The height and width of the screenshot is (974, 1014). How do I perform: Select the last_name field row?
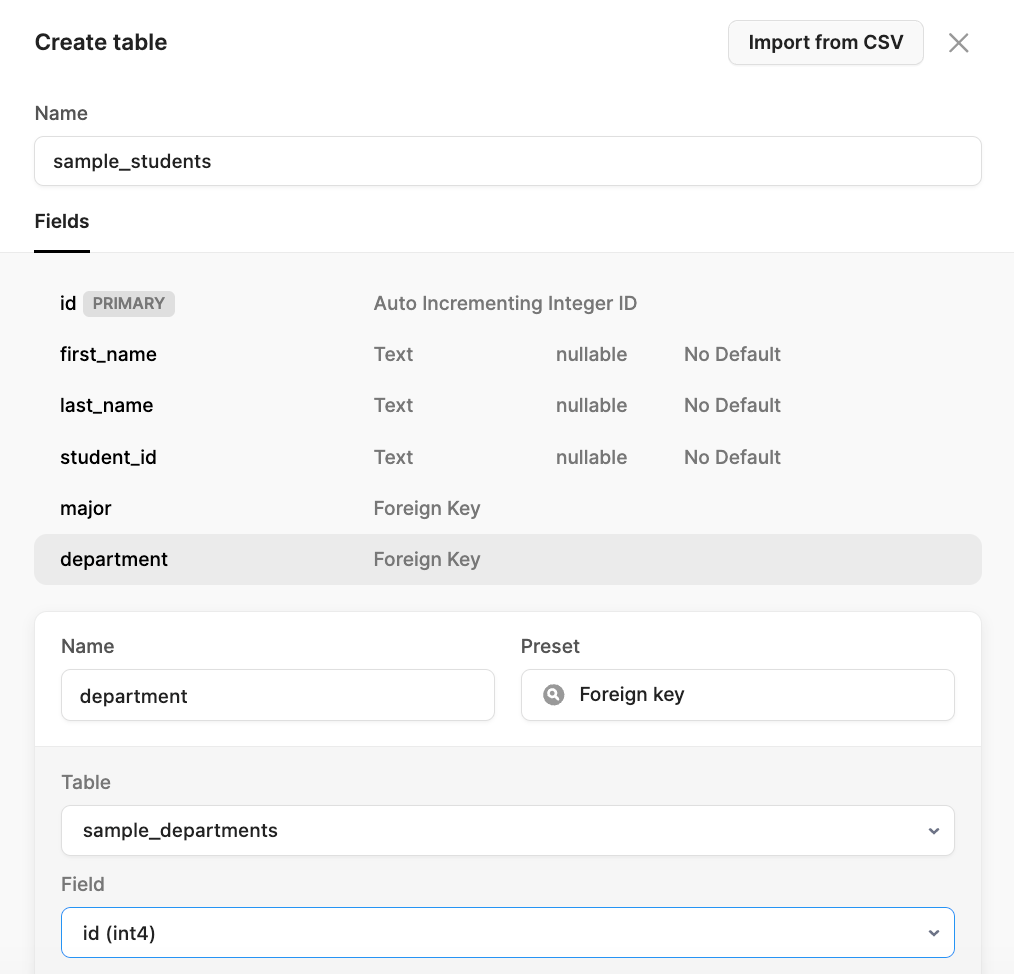coord(508,406)
